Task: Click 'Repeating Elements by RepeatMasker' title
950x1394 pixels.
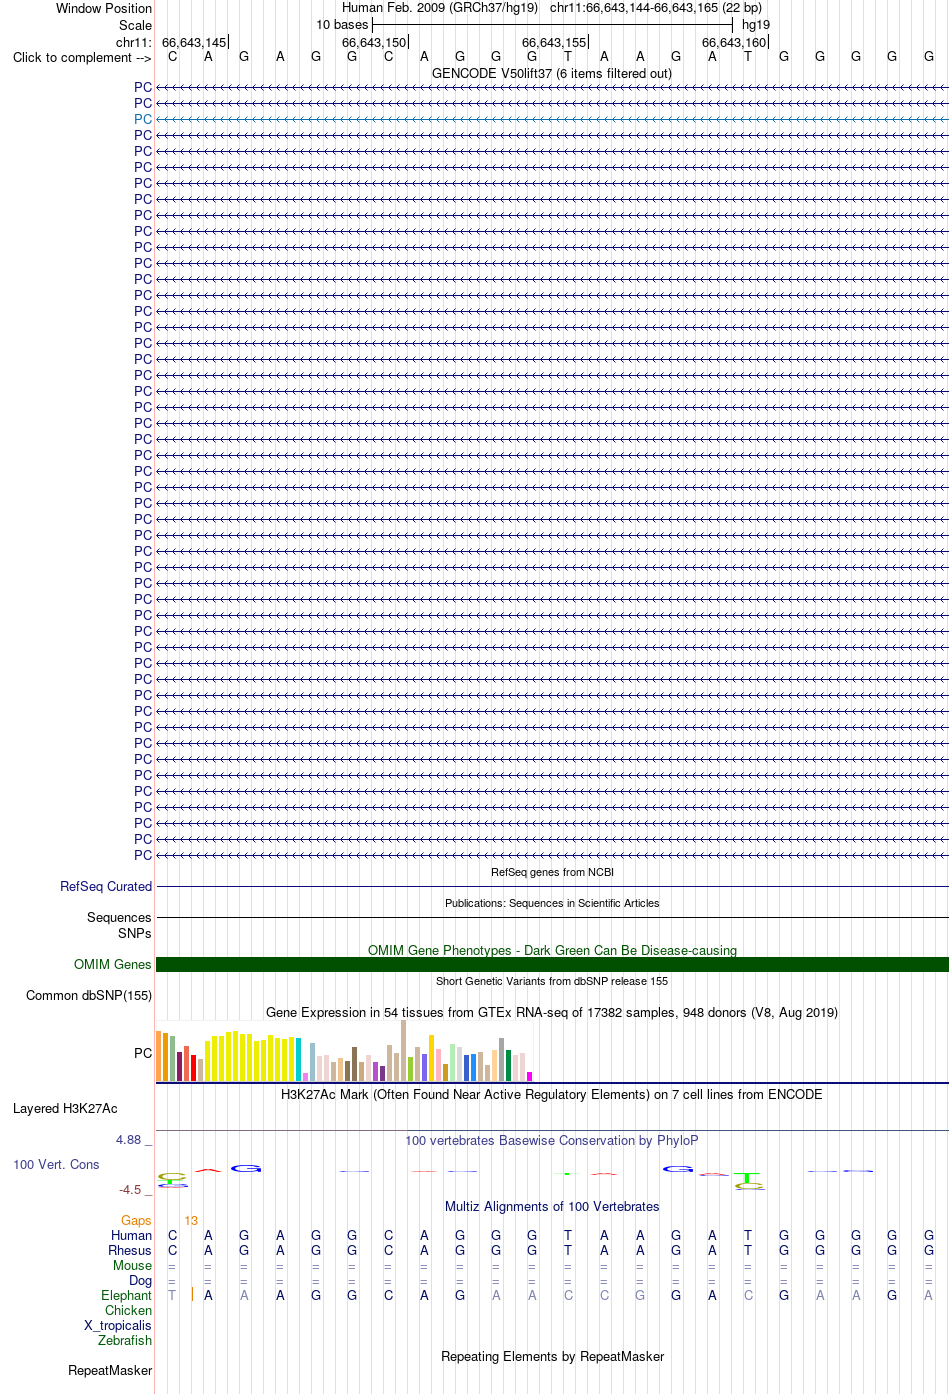Action: coord(552,1356)
